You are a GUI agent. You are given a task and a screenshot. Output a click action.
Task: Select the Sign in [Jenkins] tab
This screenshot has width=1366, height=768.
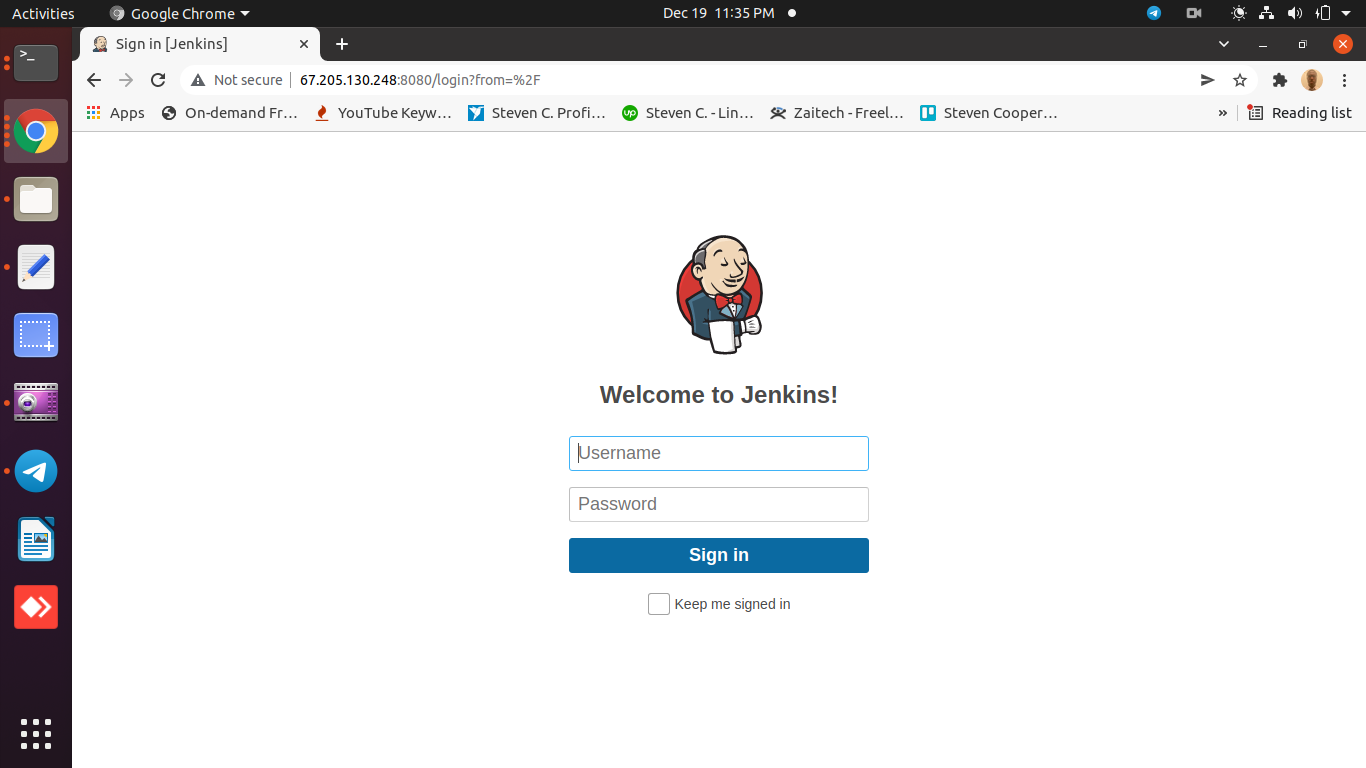(x=200, y=44)
